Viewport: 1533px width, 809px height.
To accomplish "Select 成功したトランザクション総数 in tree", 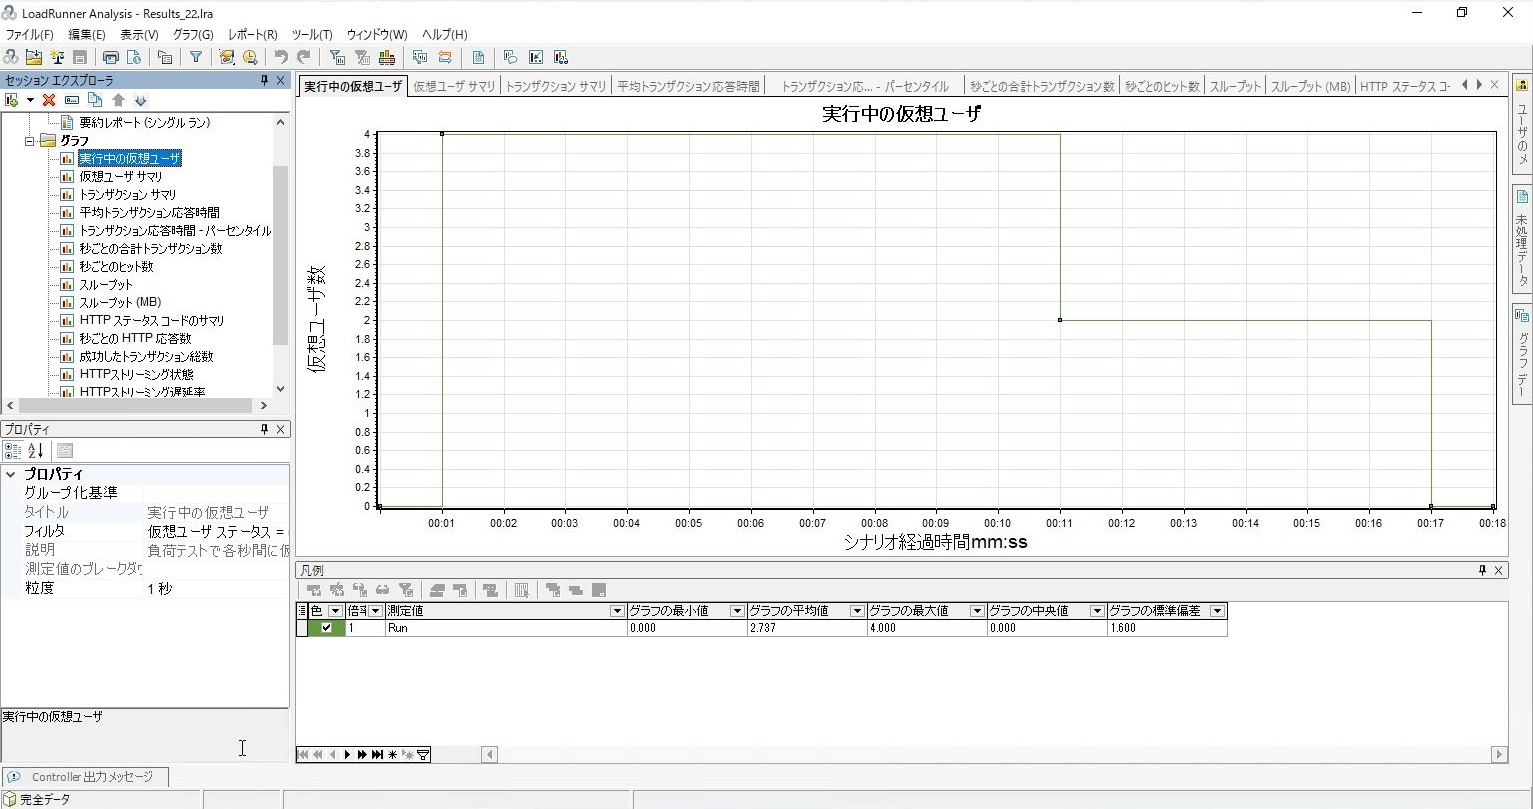I will (x=146, y=357).
